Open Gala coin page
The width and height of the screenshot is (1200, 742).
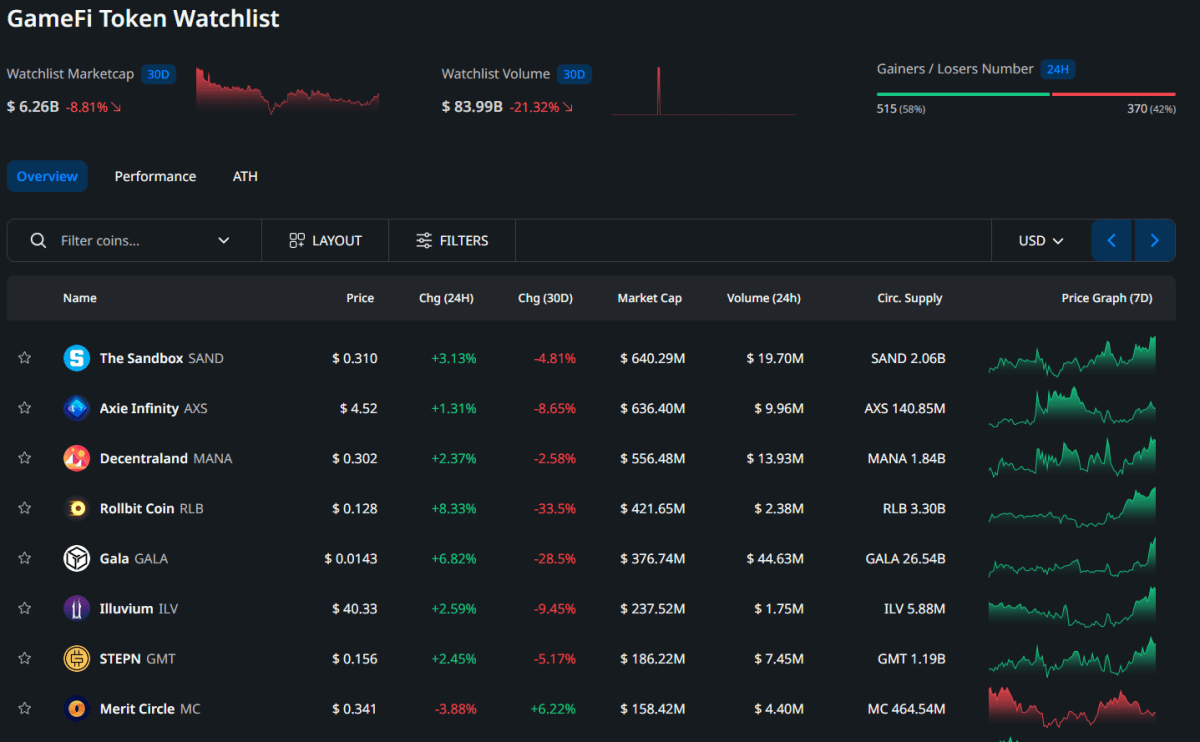tap(114, 558)
